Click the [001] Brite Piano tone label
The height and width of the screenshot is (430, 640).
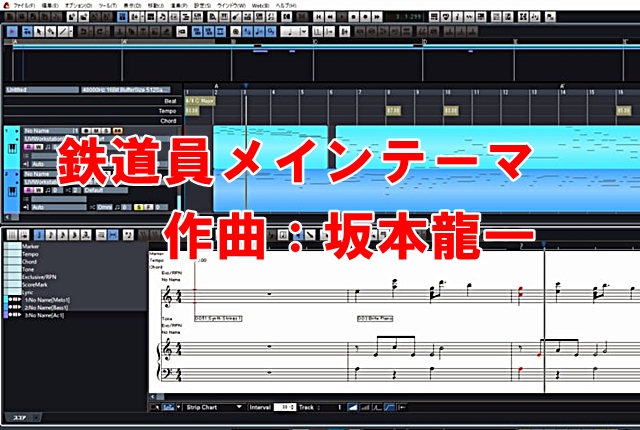(x=375, y=318)
